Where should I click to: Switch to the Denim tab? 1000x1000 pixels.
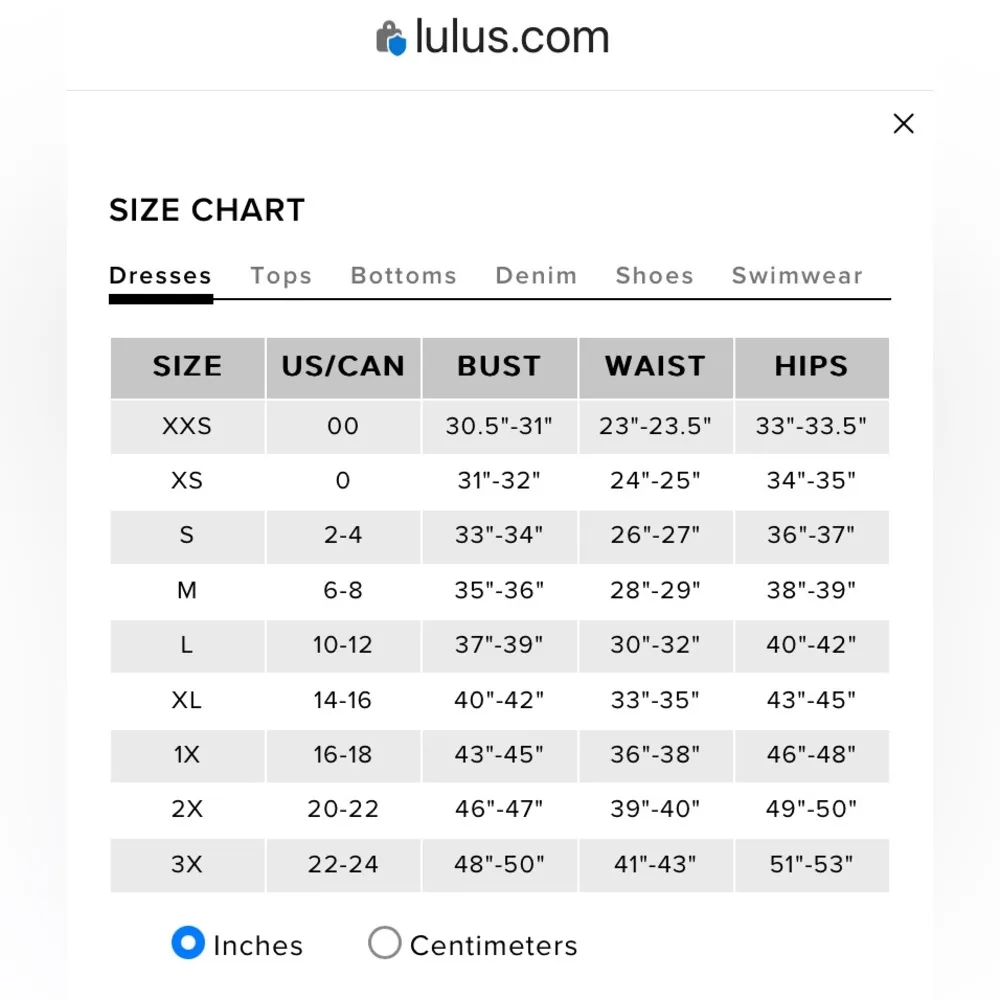tap(536, 276)
